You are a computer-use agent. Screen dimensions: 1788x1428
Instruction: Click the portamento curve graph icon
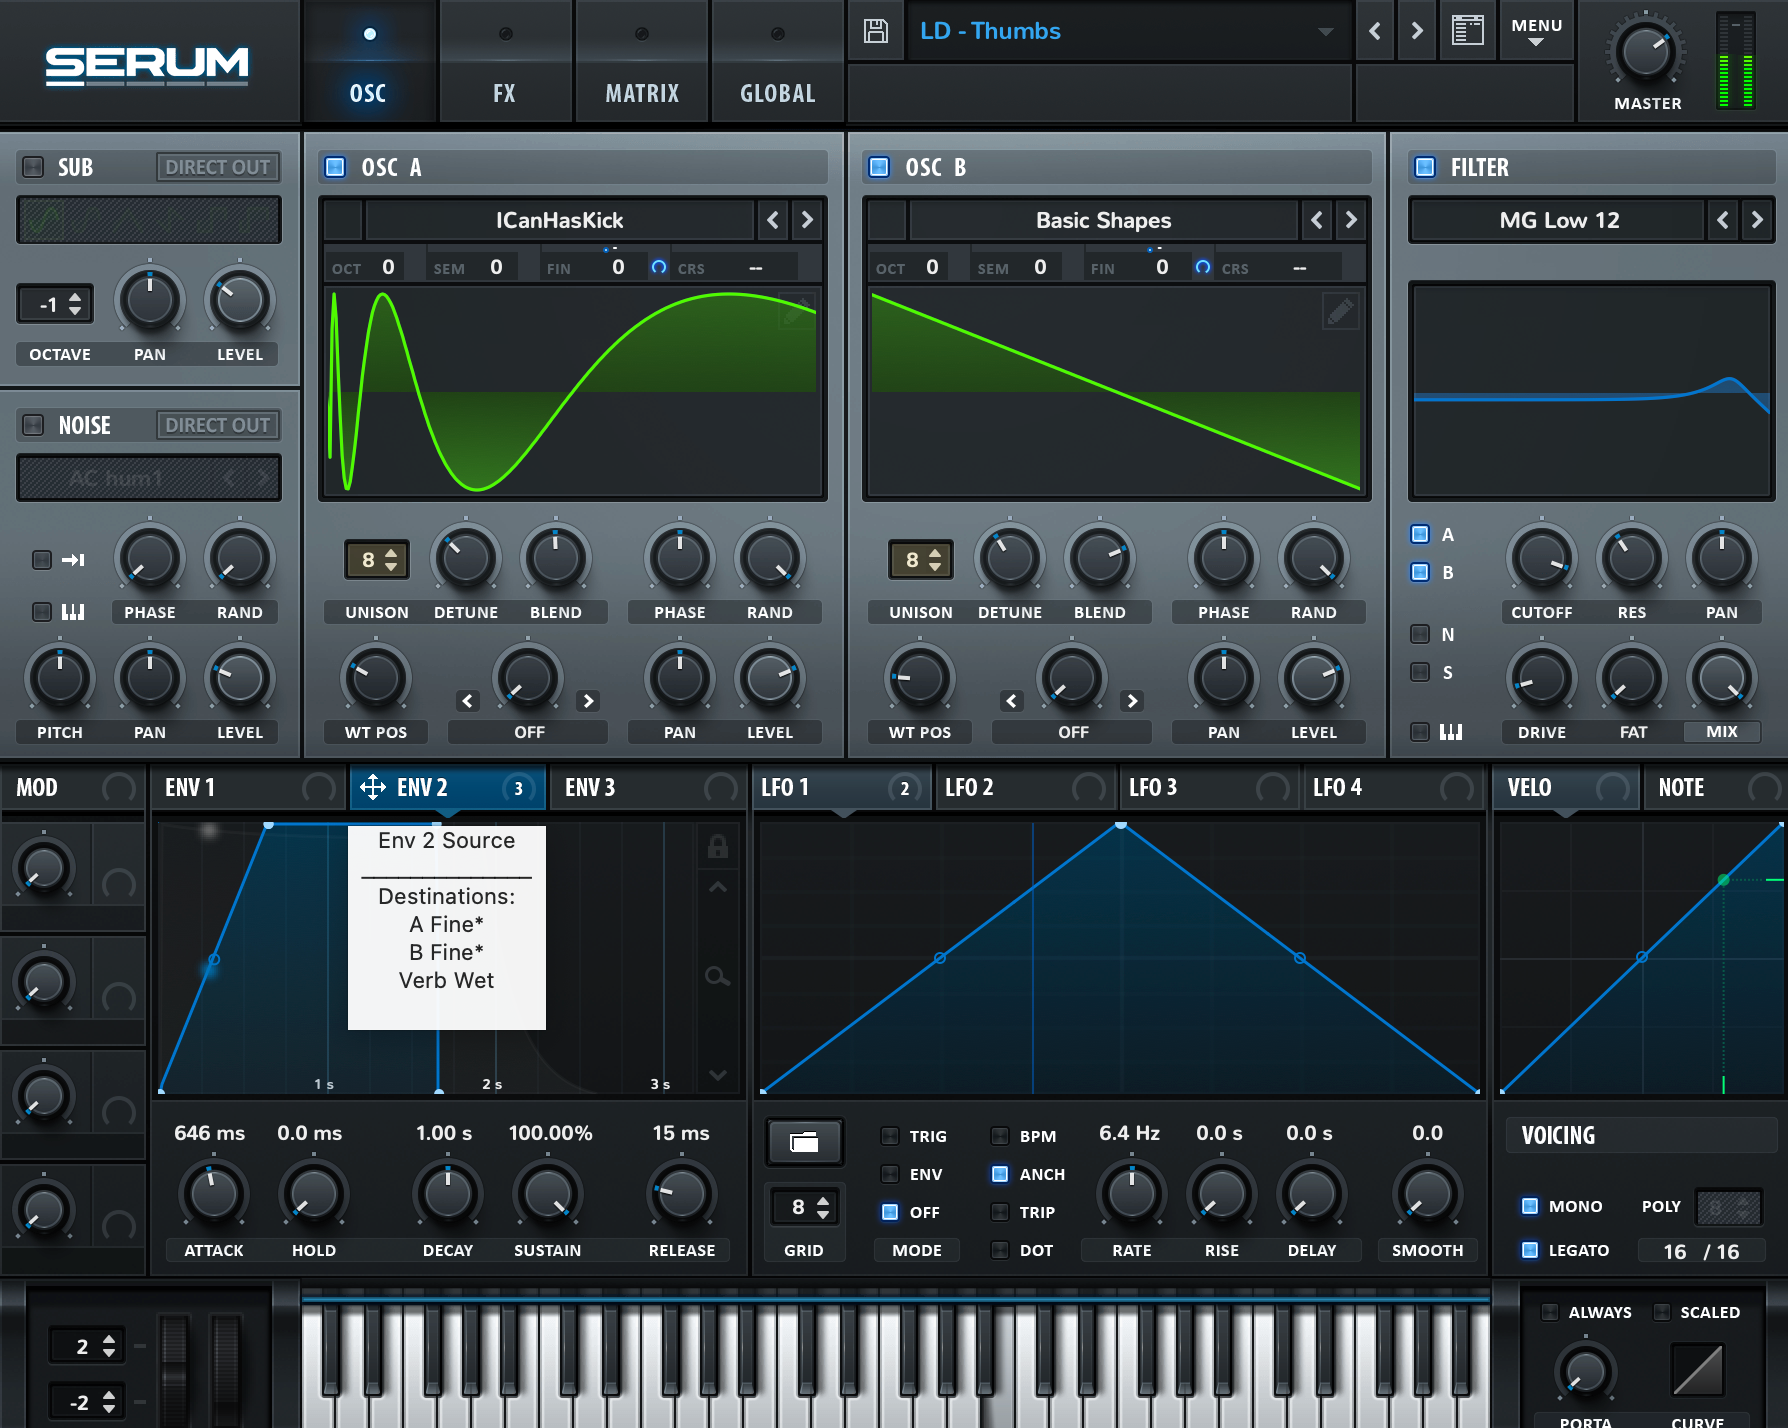point(1698,1370)
